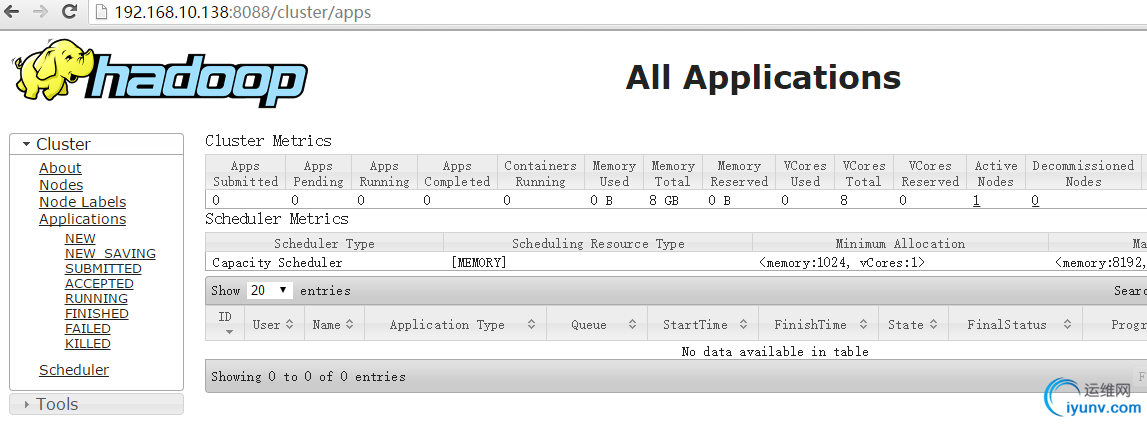
Task: Collapse the Cluster sidebar section
Action: coord(96,144)
